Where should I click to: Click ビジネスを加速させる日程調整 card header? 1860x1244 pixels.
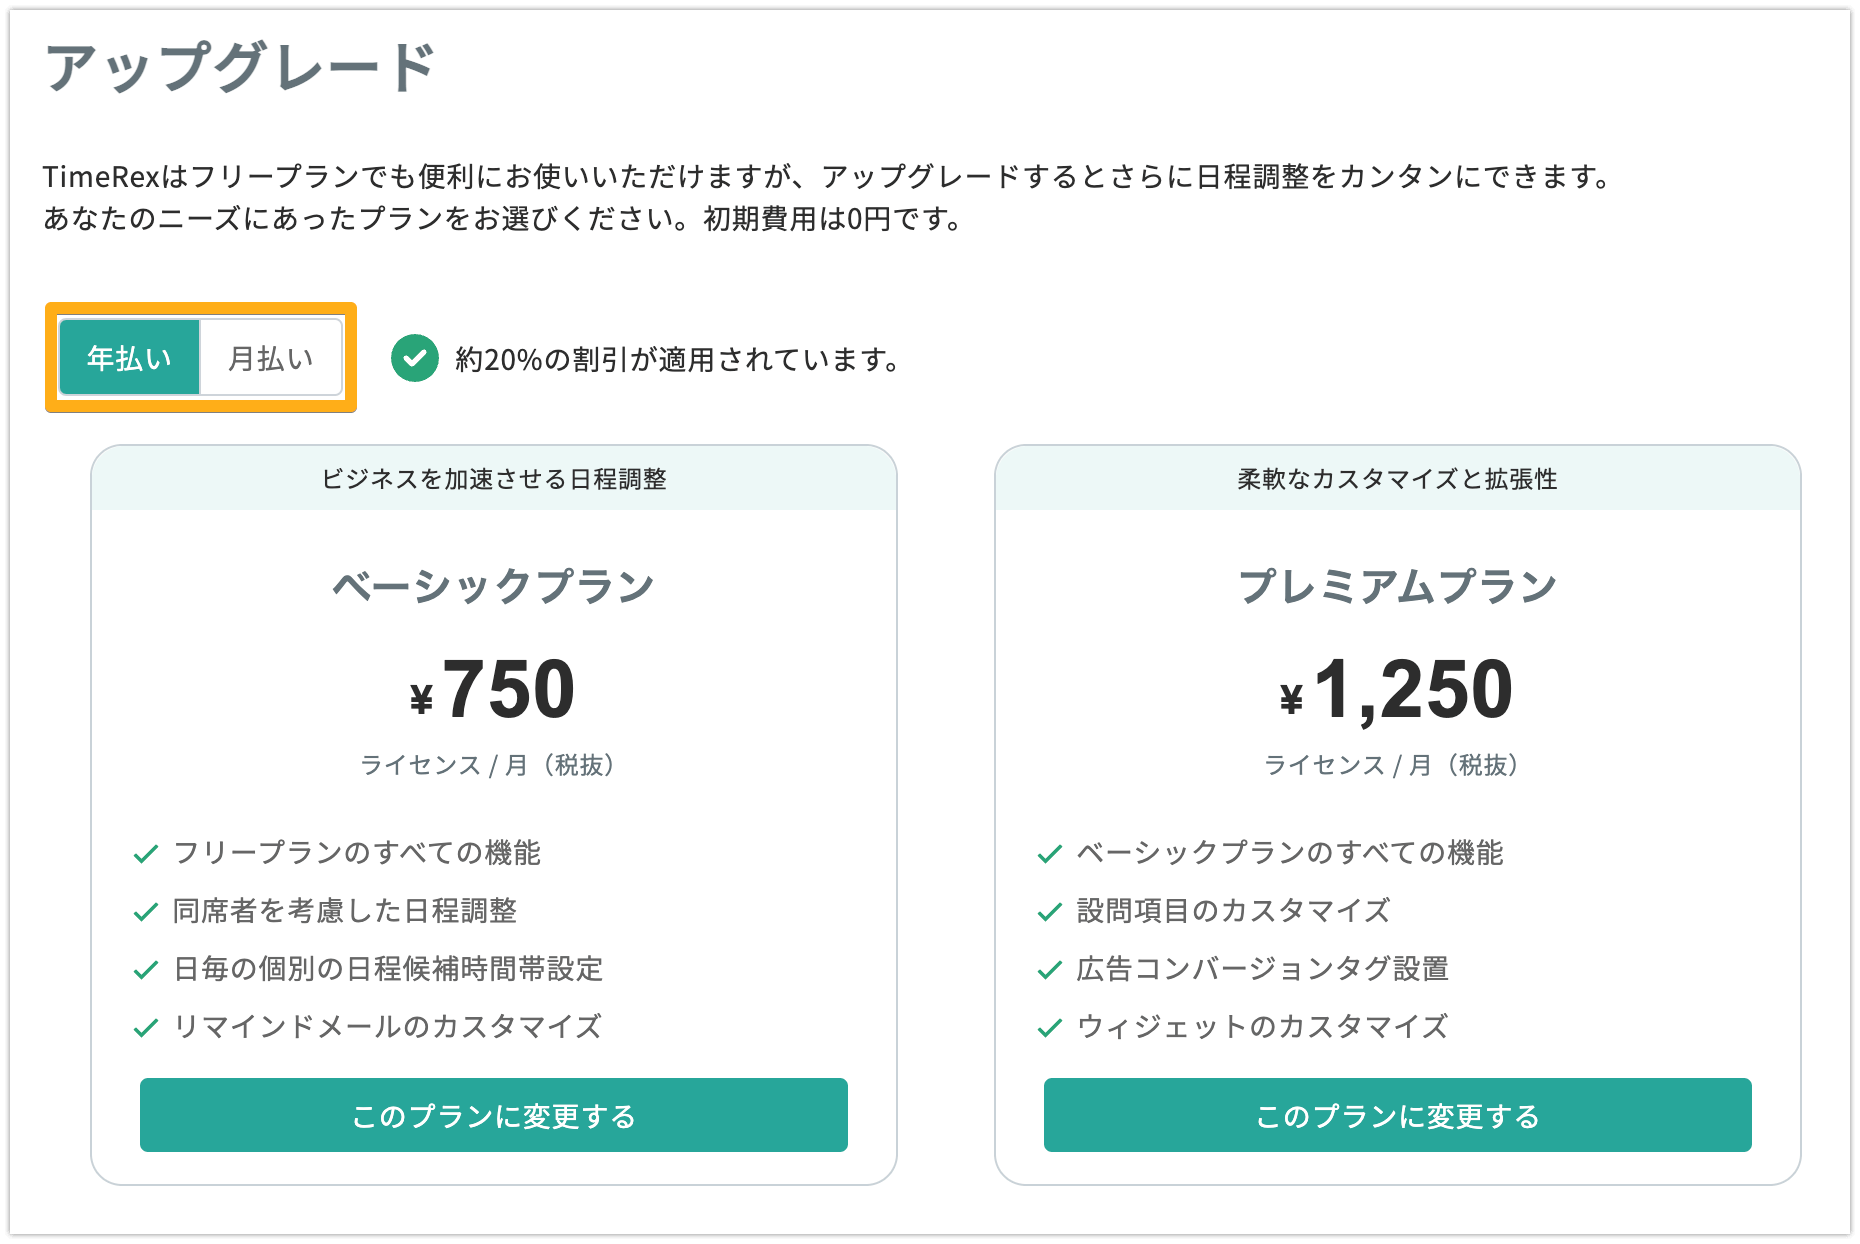[x=494, y=478]
